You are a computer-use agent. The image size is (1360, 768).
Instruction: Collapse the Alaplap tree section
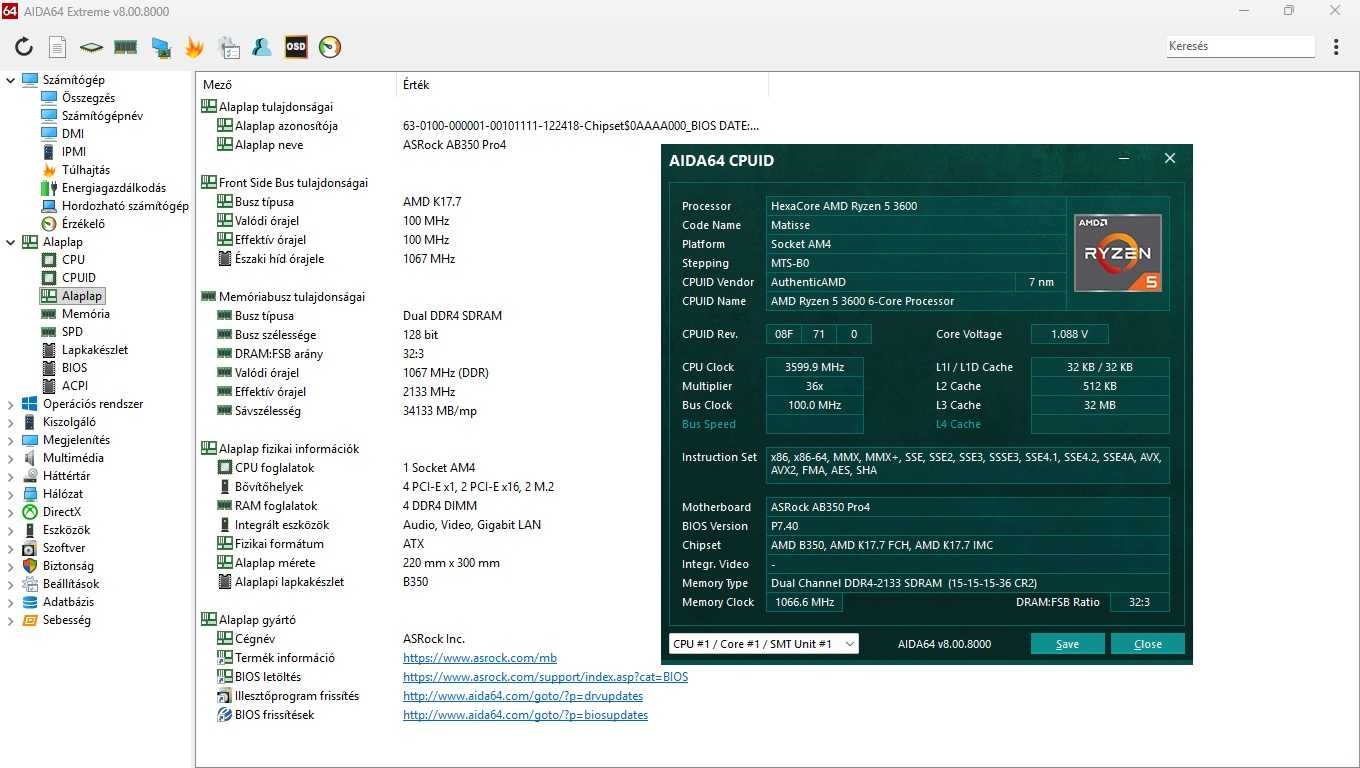[x=10, y=242]
